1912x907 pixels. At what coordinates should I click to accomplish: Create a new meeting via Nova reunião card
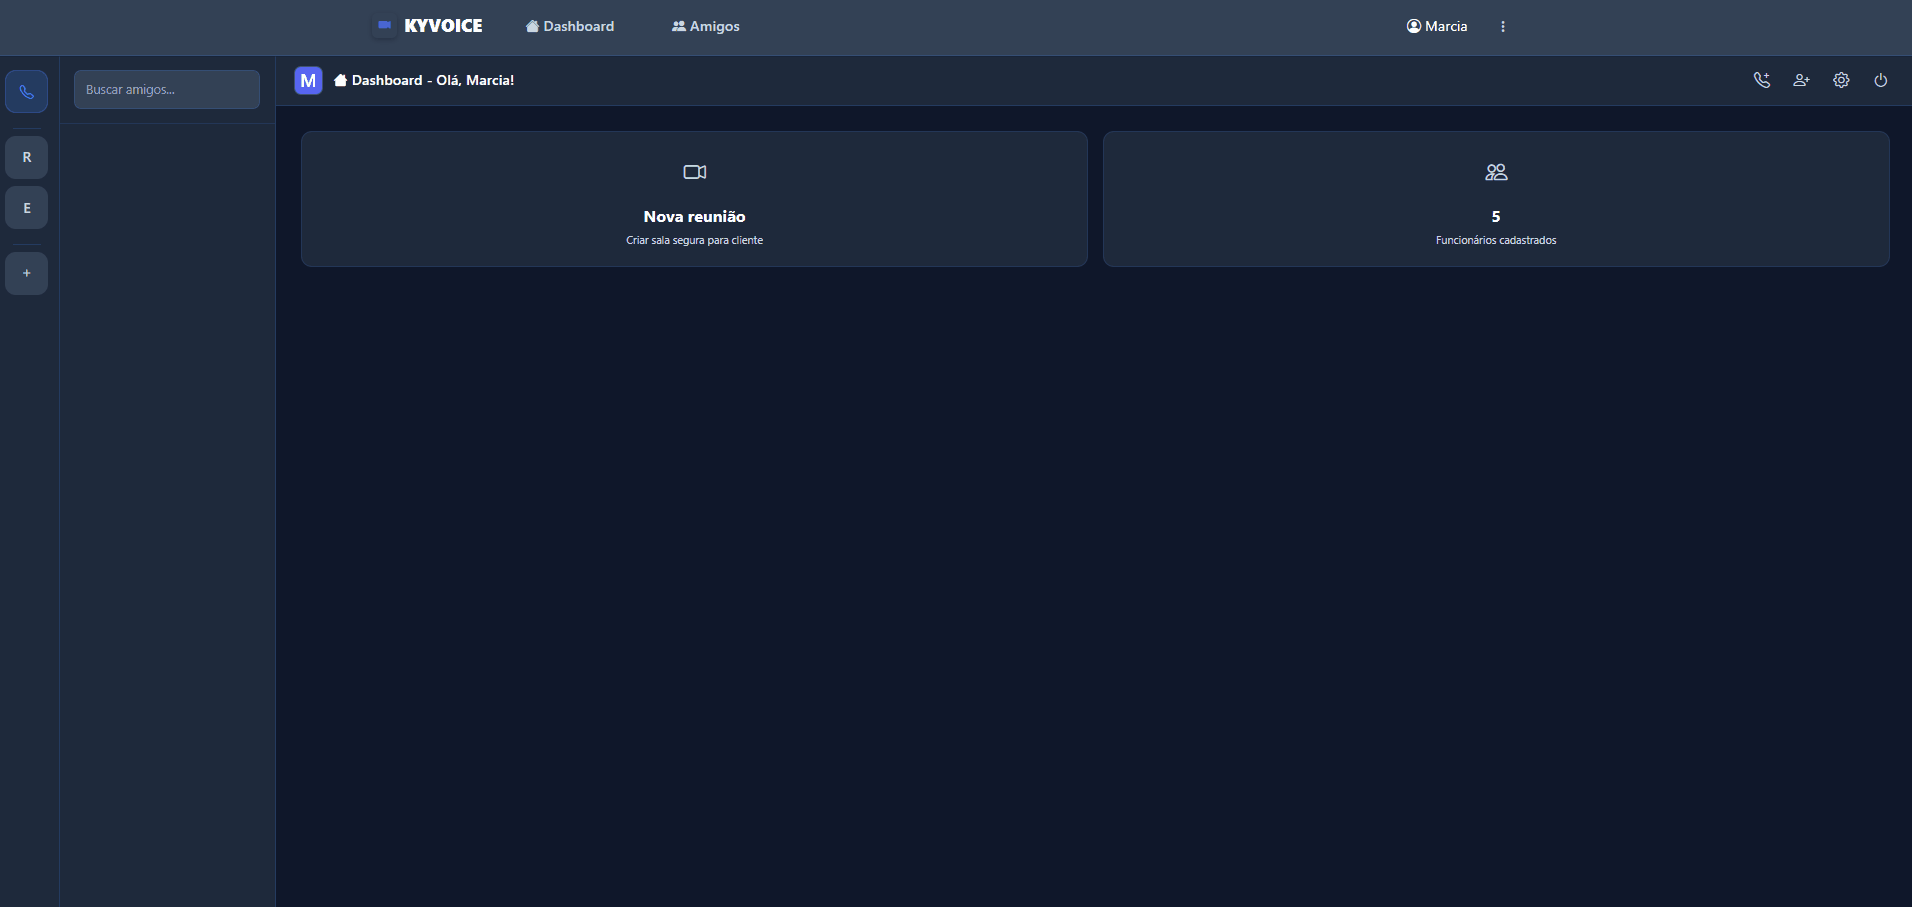point(694,198)
